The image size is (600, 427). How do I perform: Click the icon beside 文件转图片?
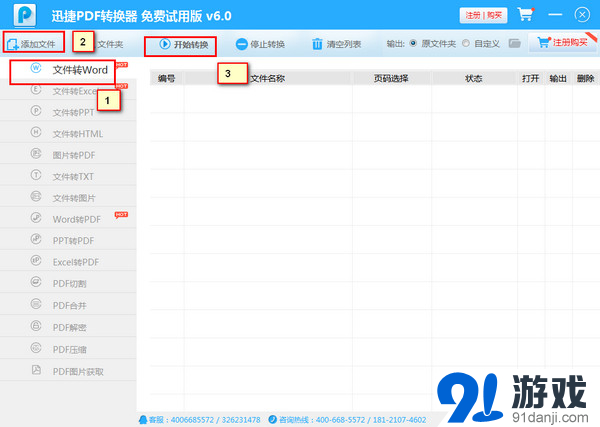(x=36, y=197)
